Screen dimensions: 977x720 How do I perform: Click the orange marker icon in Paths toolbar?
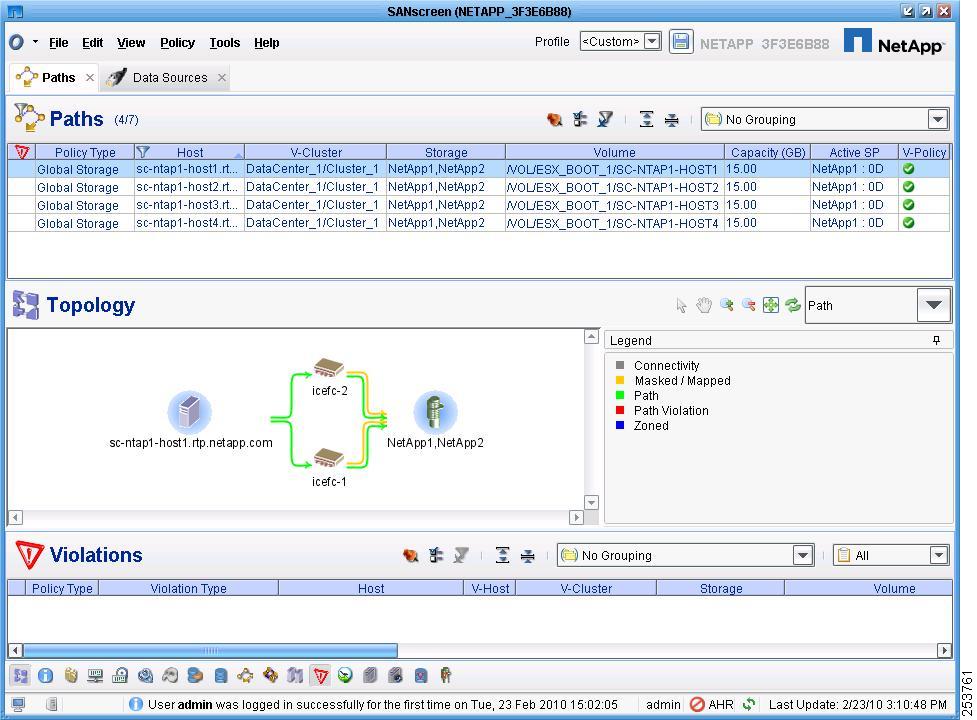pyautogui.click(x=554, y=119)
